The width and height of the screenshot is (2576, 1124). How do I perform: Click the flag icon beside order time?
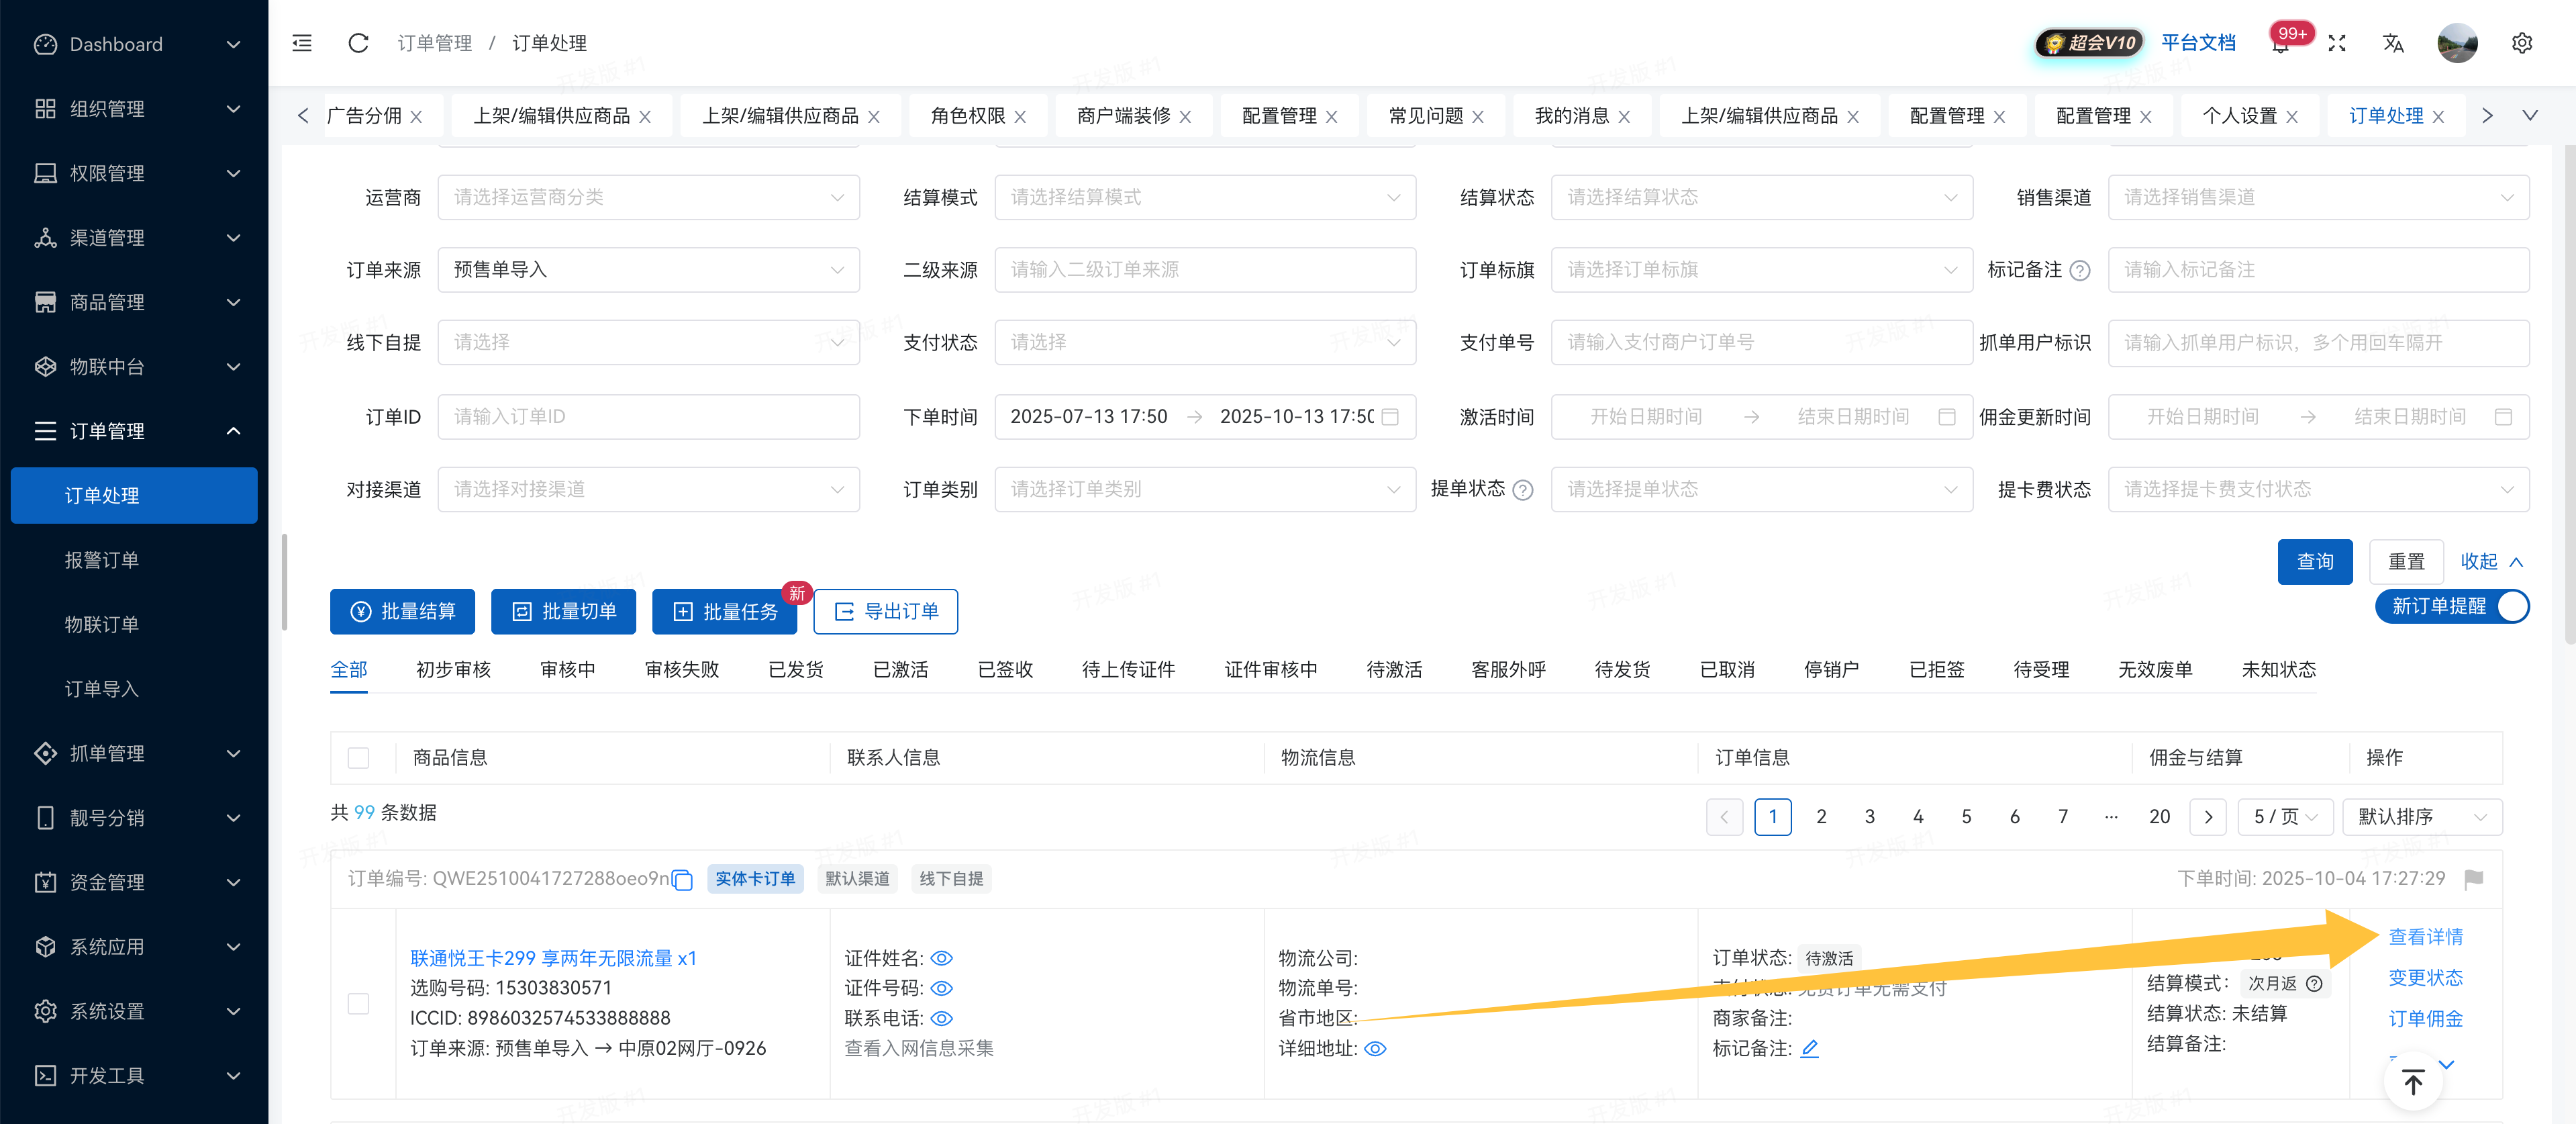tap(2474, 879)
